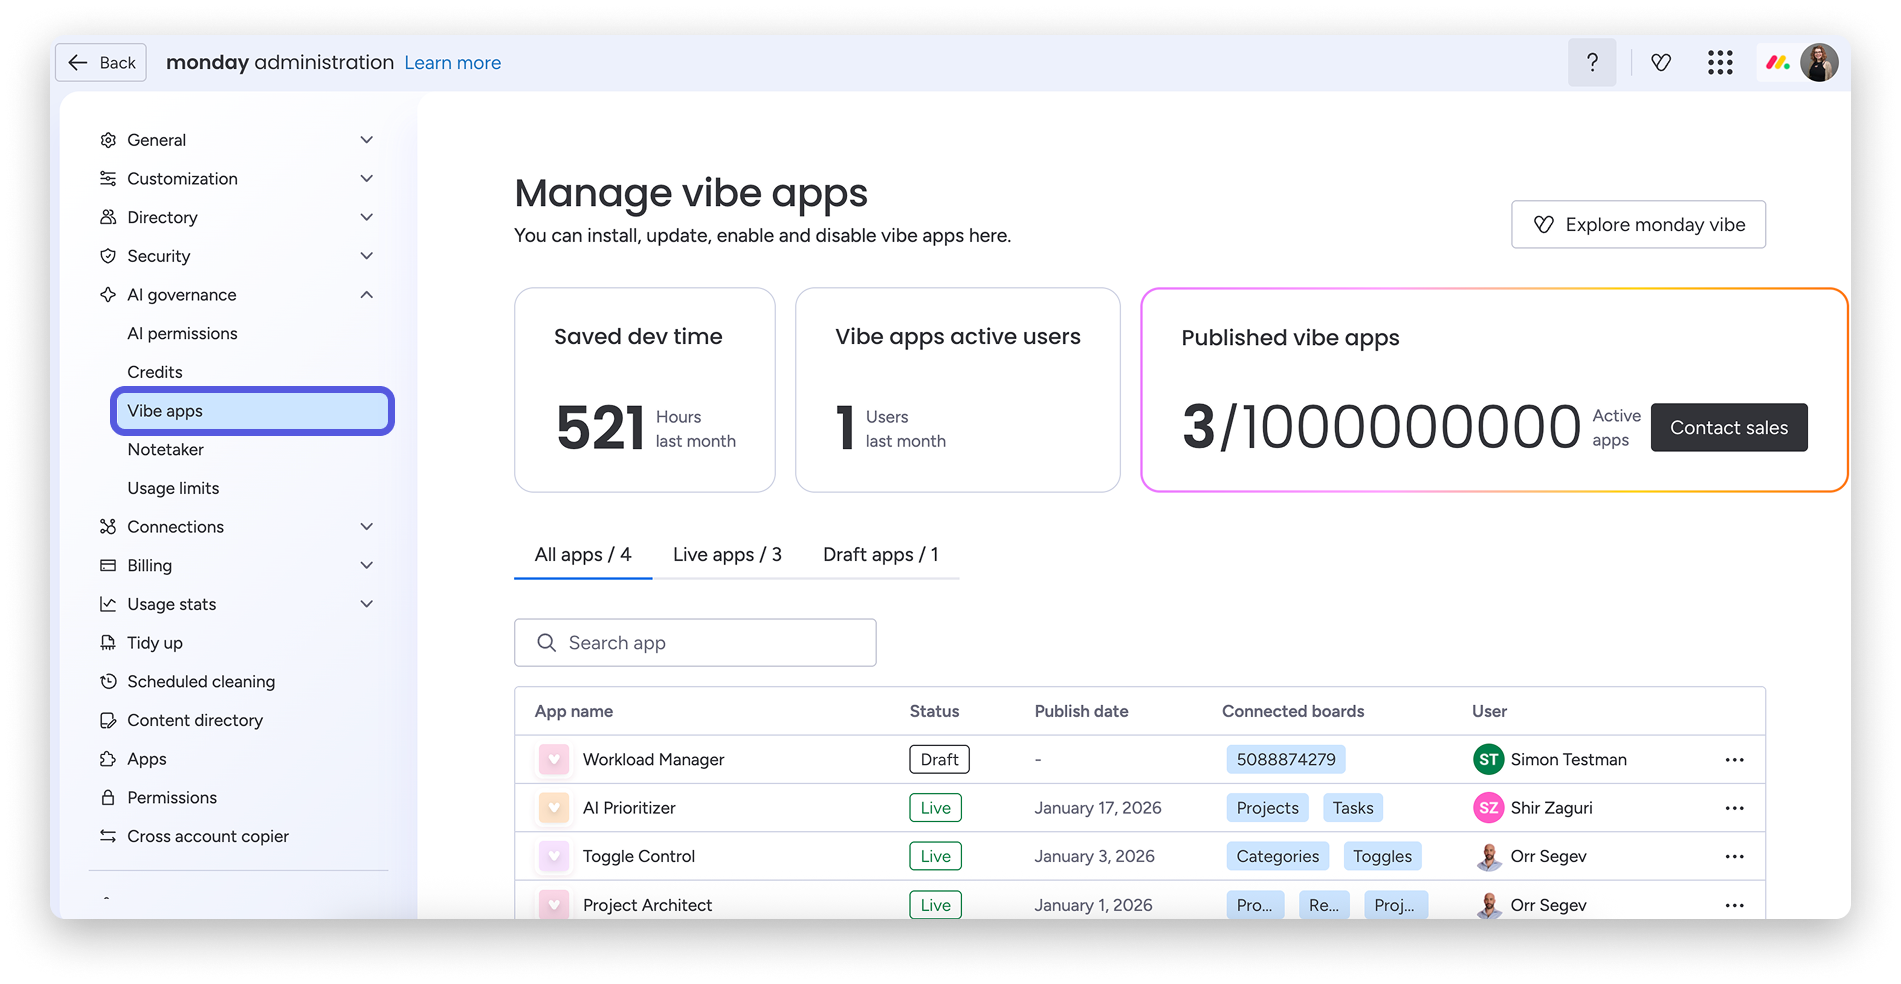The height and width of the screenshot is (984, 1901).
Task: Expand the Customization section chevron
Action: 367,179
